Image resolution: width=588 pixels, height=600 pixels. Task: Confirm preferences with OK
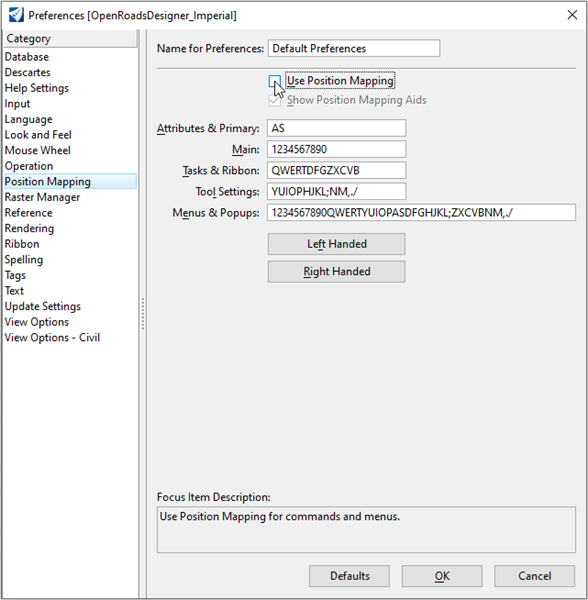click(x=442, y=576)
